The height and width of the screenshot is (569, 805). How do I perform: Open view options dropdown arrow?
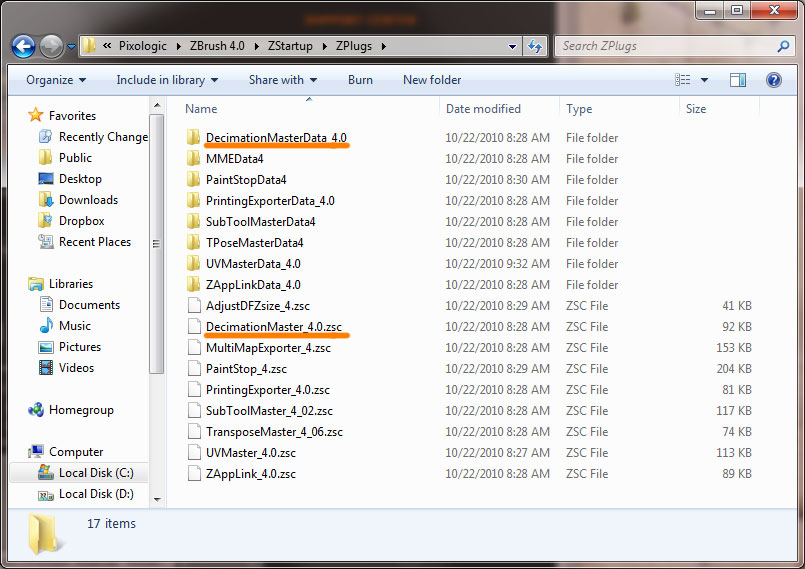[704, 80]
